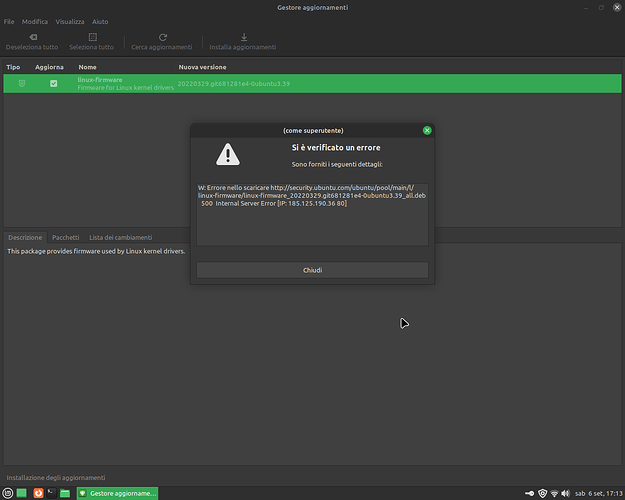The height and width of the screenshot is (500, 625).
Task: Click the package description text
Action: pos(96,251)
